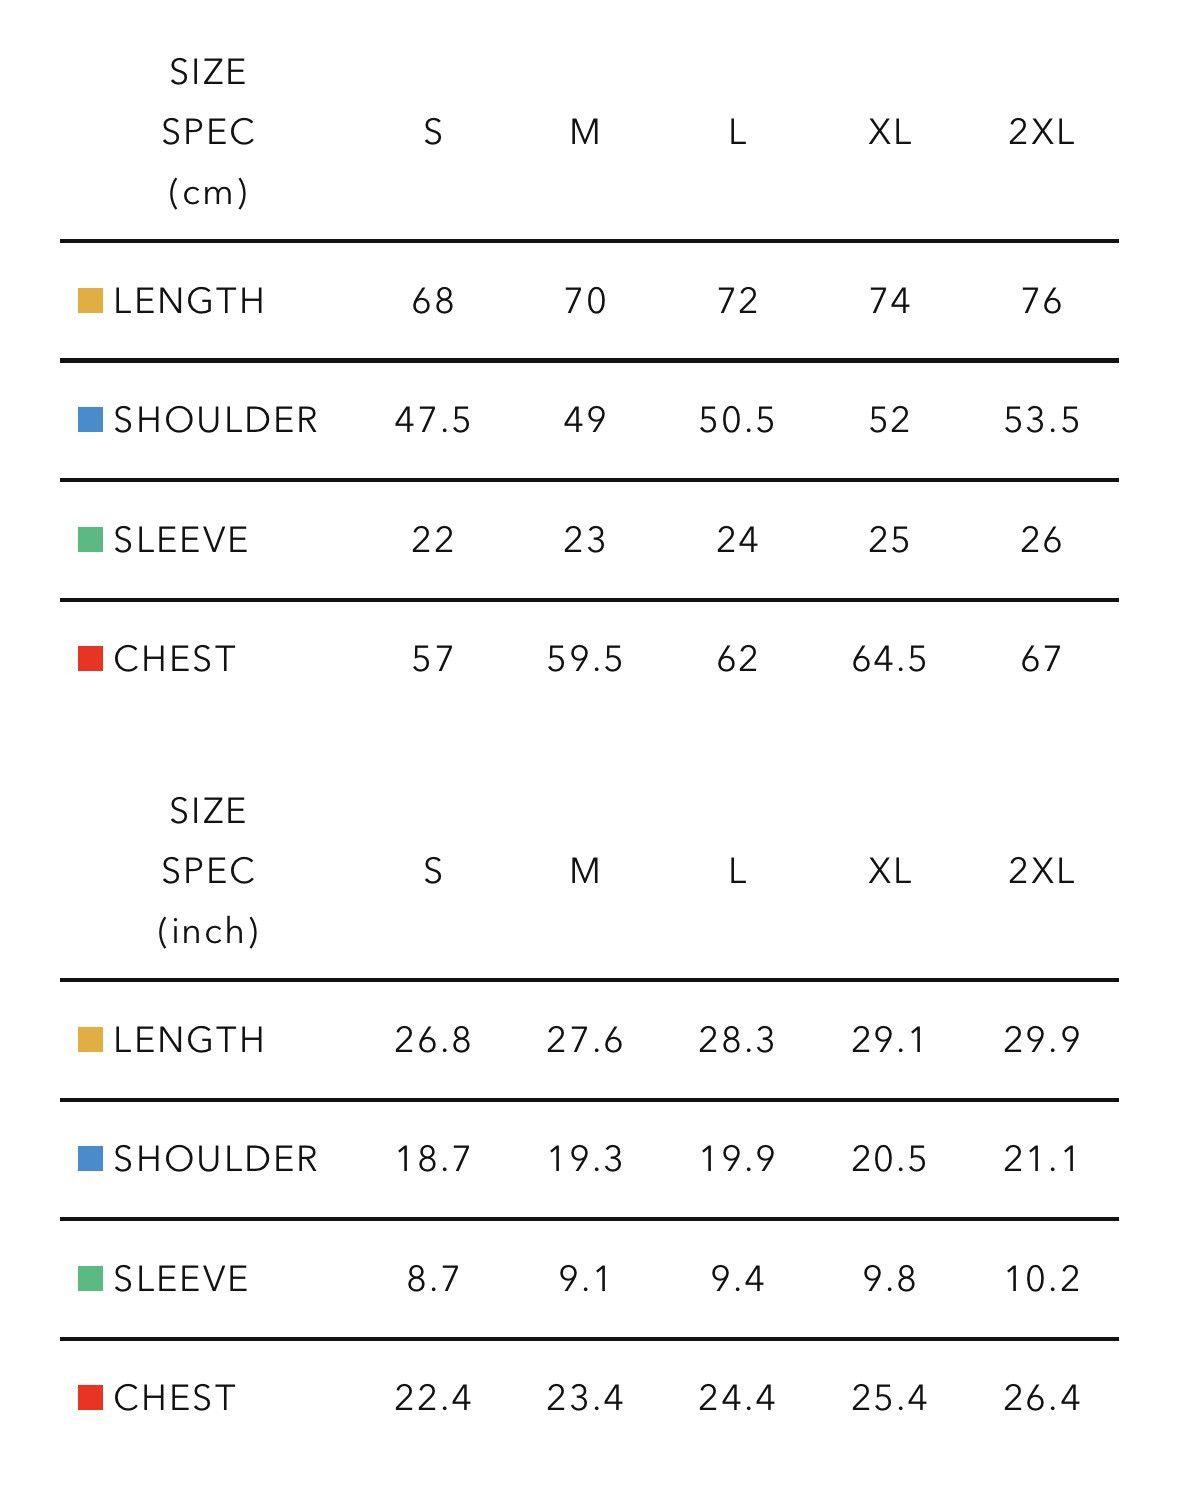Click the green SLEEVE swatch in cm table
Screen dimensions: 1179x1501
click(90, 540)
